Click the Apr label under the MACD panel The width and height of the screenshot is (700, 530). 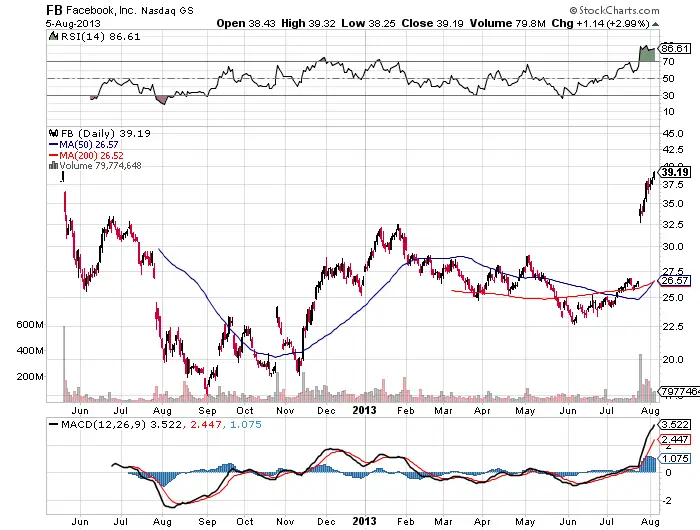tap(482, 521)
